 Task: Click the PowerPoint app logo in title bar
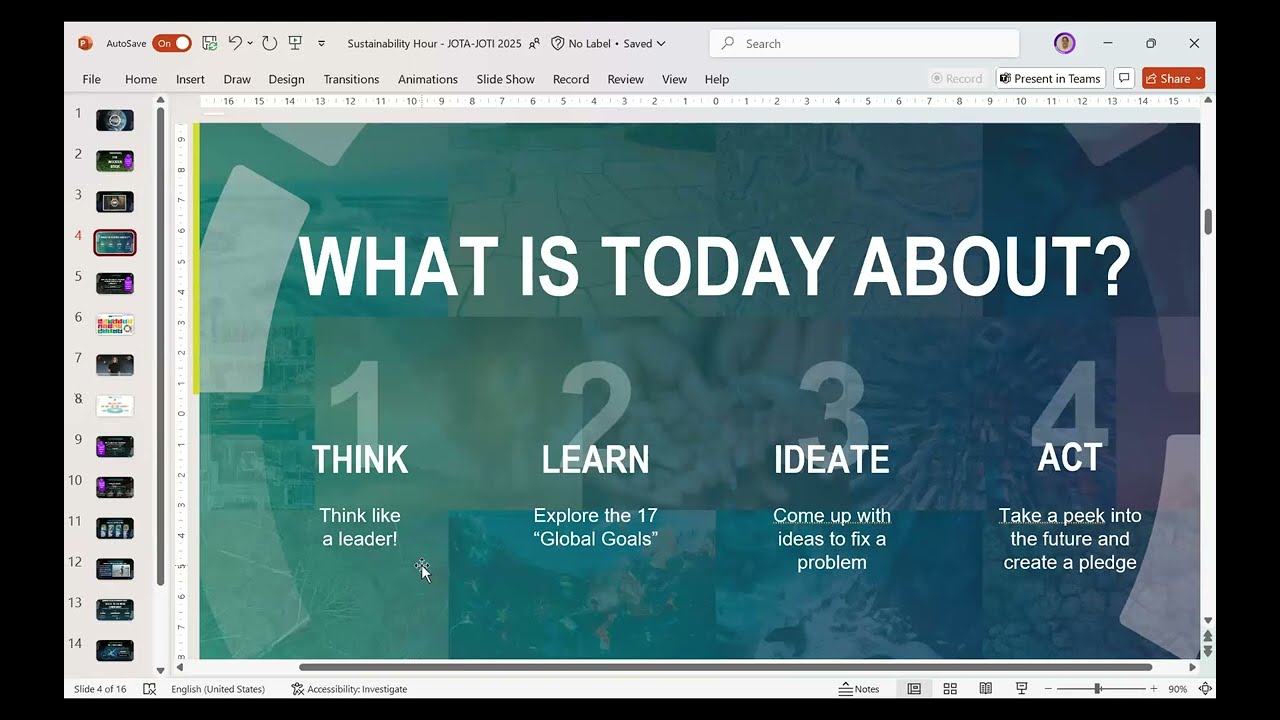[x=85, y=43]
